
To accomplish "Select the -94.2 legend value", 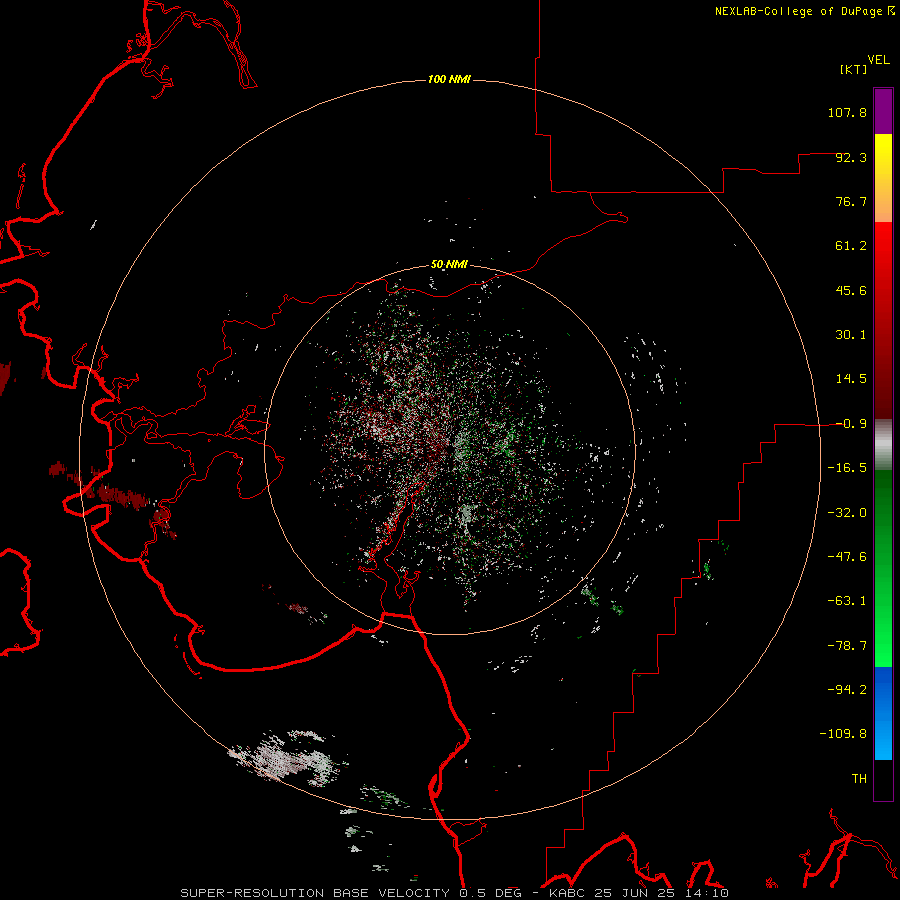I will coord(847,690).
